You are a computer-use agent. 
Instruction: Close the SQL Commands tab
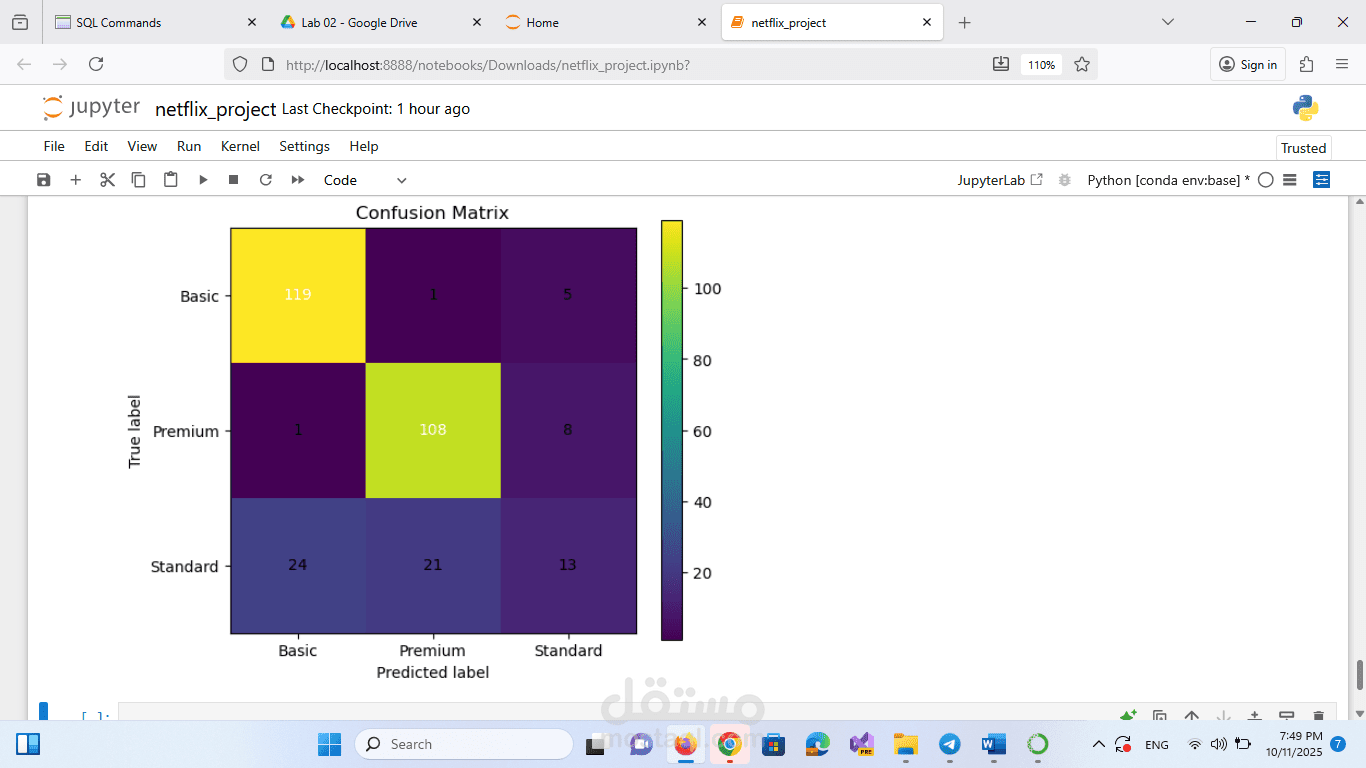coord(251,22)
